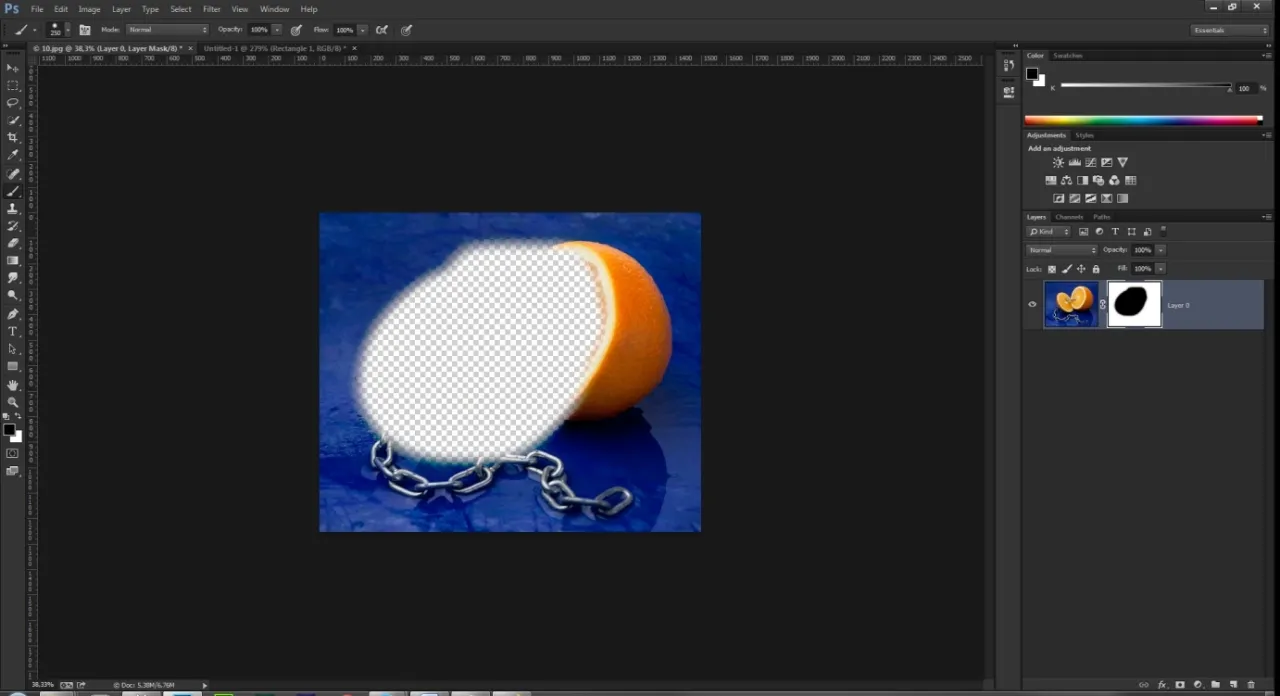Select the Zoom tool
This screenshot has height=696, width=1280.
point(13,402)
